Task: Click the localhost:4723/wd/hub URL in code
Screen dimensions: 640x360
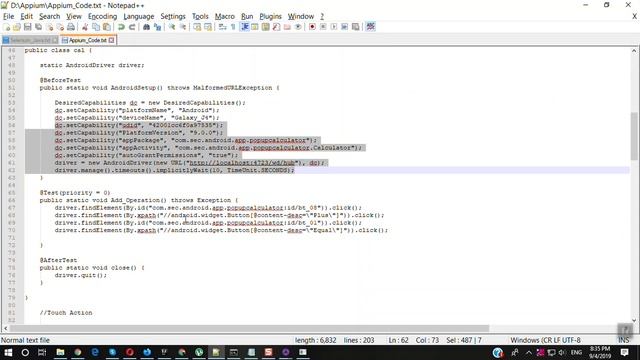Action: point(242,163)
